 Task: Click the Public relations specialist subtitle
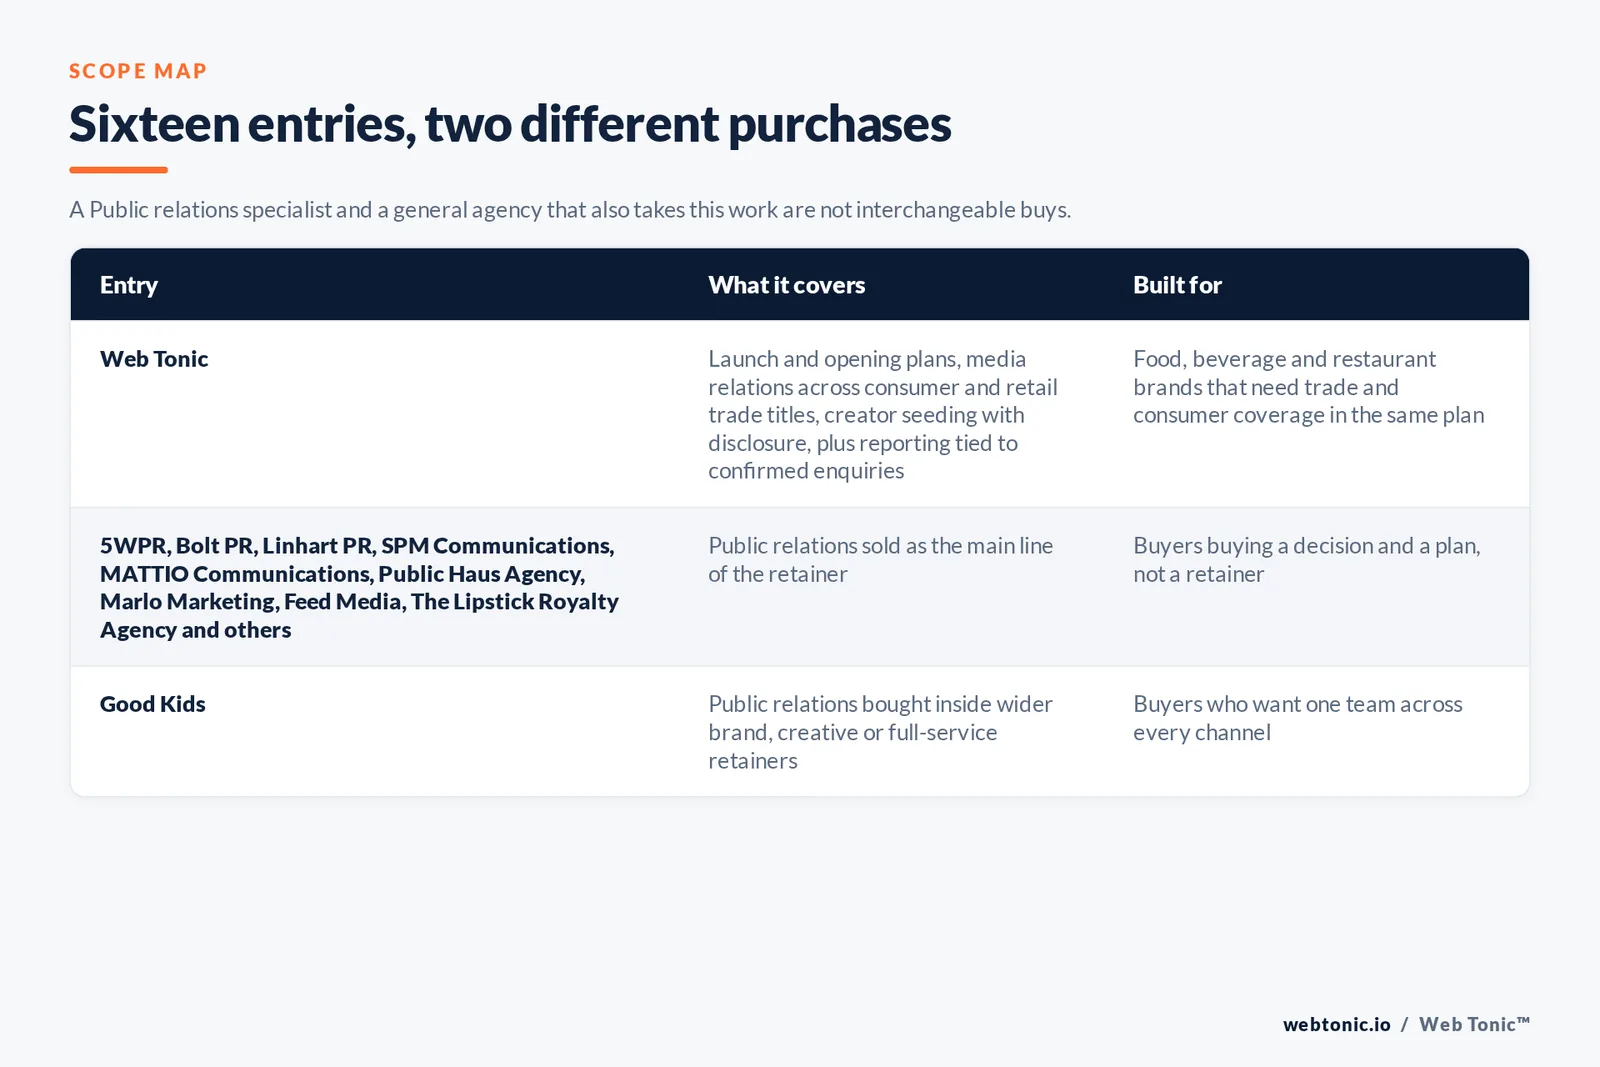coord(570,210)
